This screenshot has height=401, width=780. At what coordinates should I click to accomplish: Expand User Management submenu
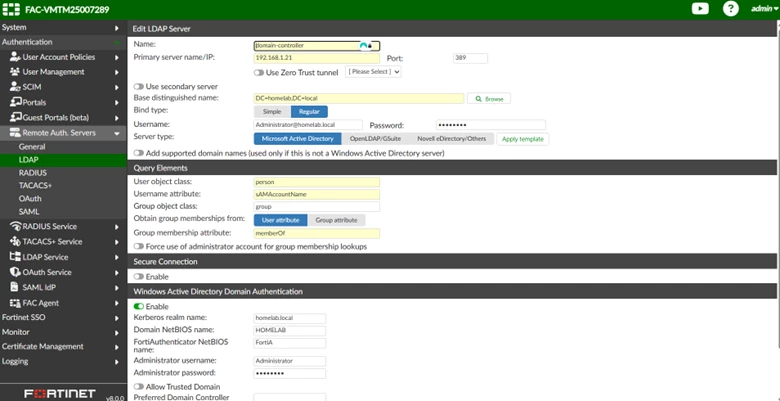117,72
